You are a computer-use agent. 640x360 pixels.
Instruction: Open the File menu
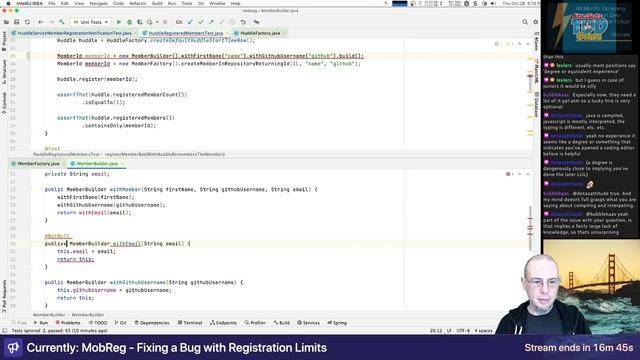click(51, 3)
